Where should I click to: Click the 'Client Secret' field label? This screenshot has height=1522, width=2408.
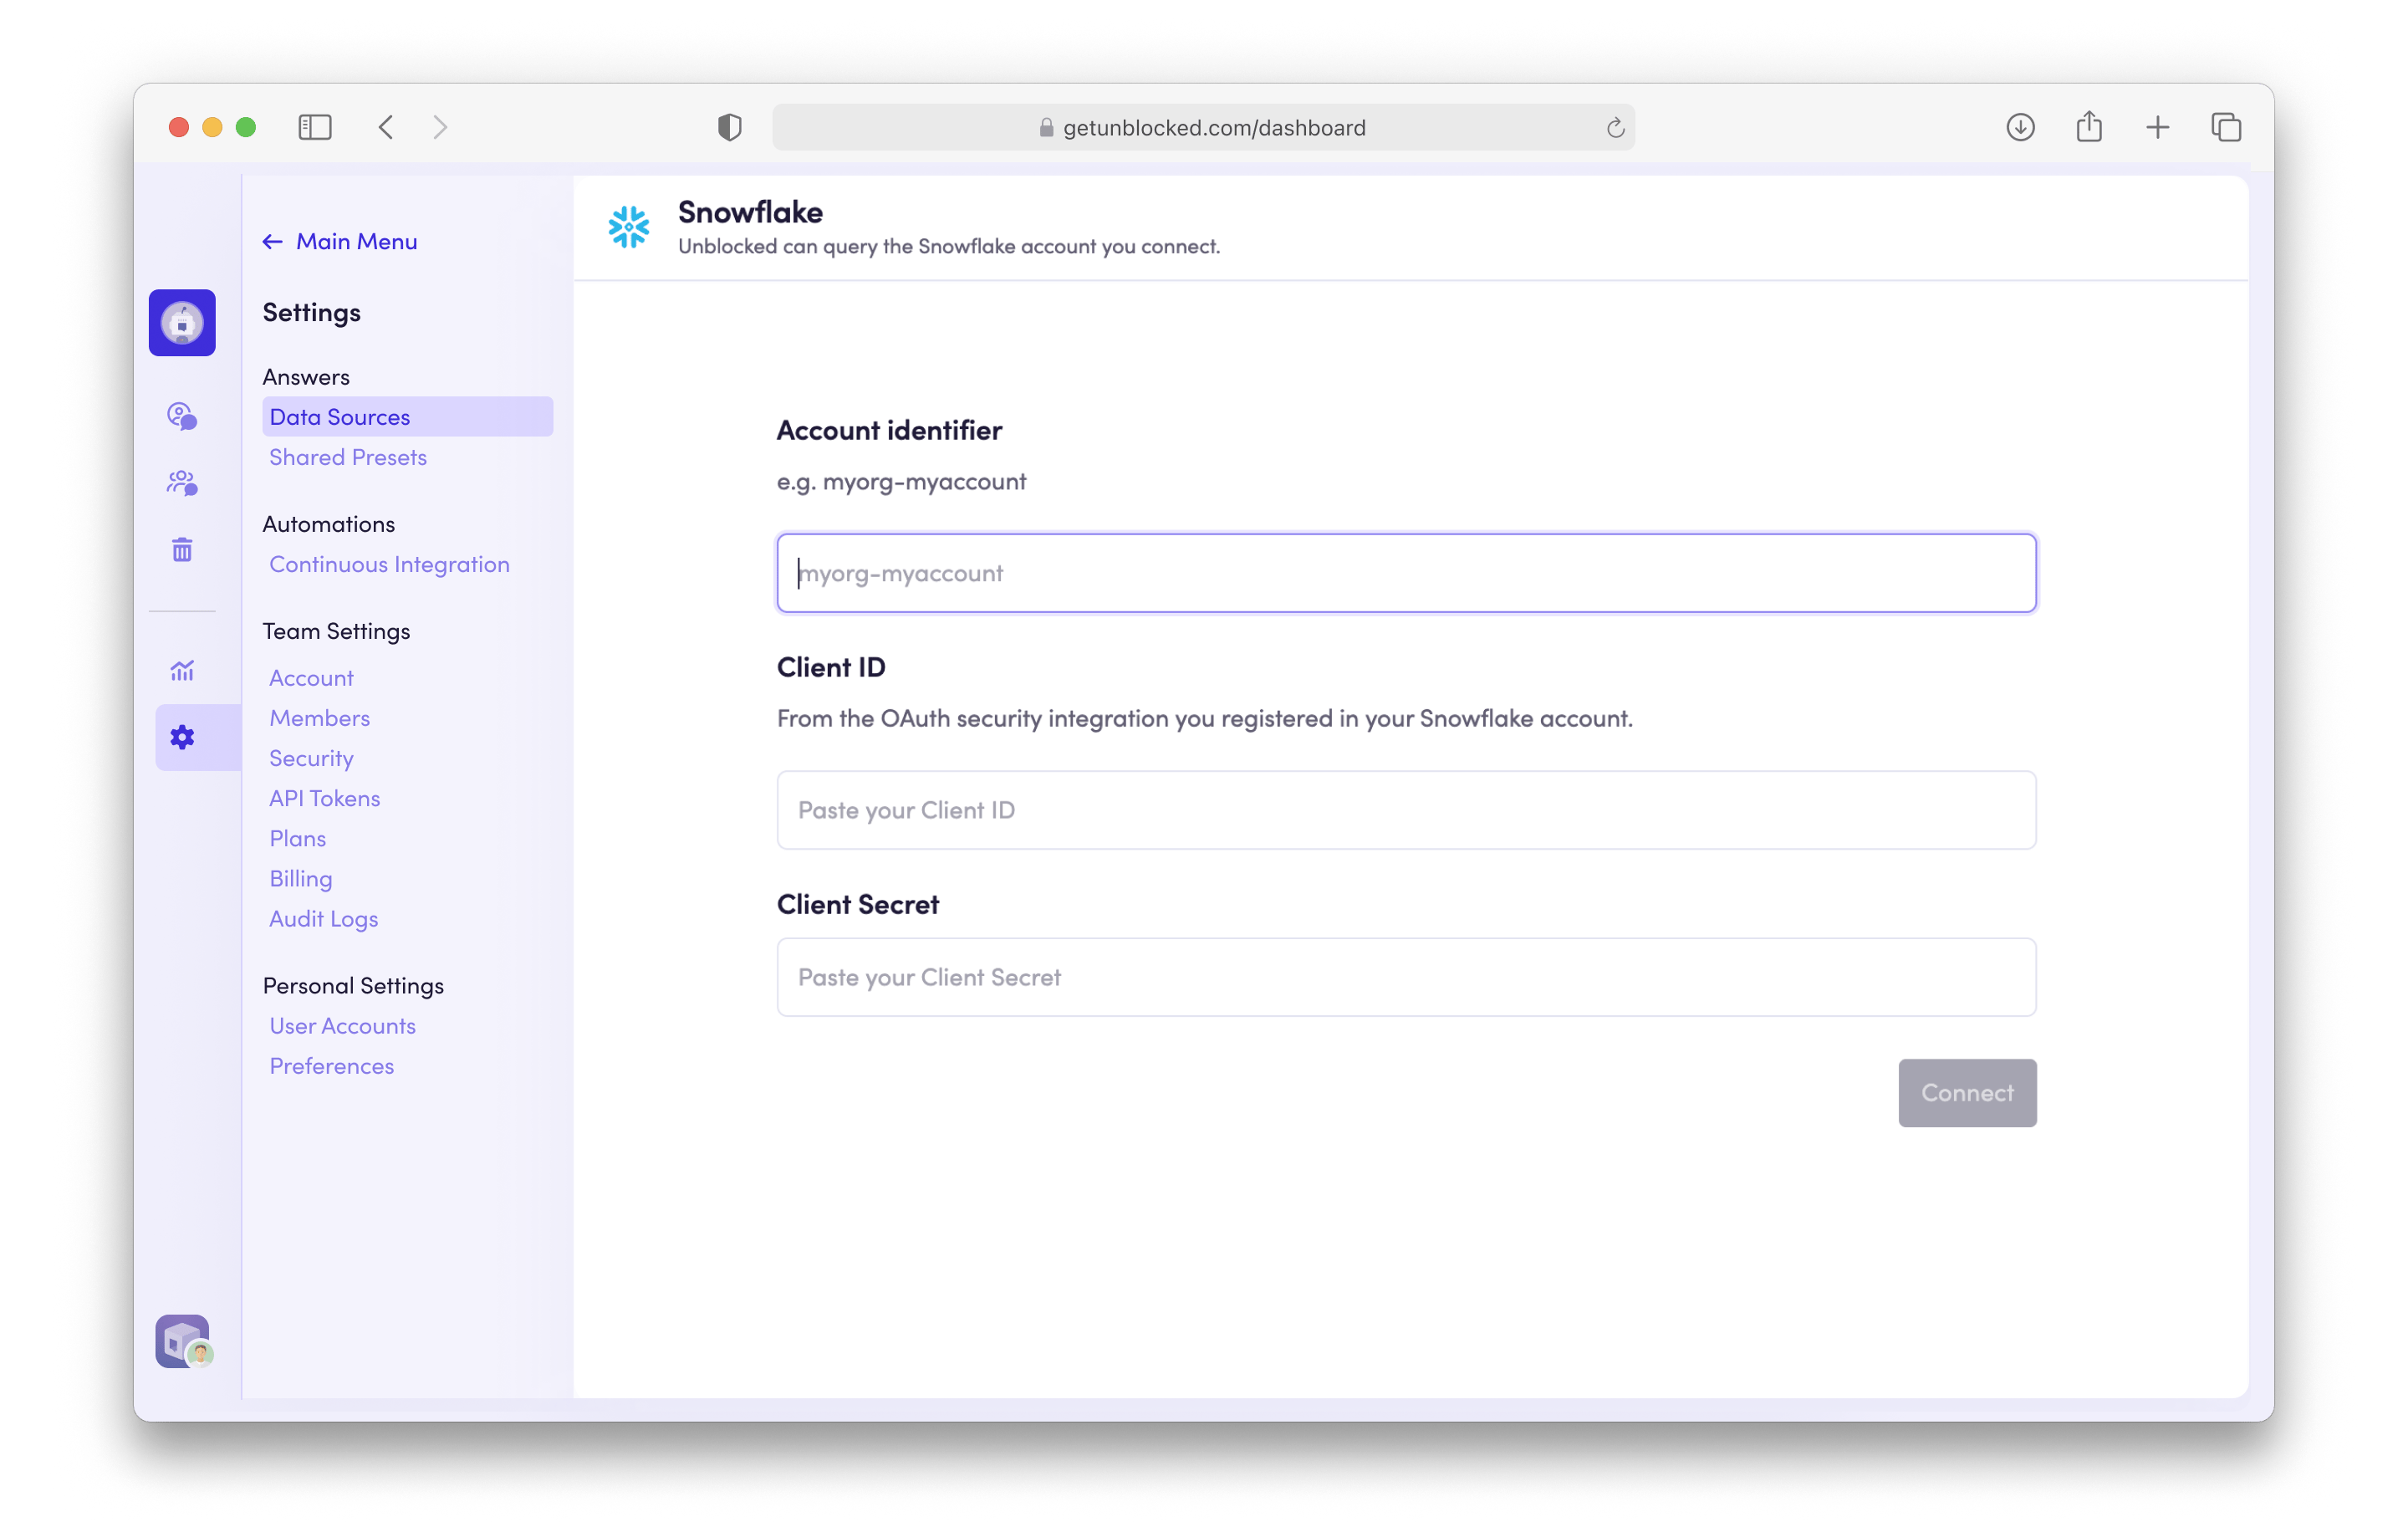(858, 904)
